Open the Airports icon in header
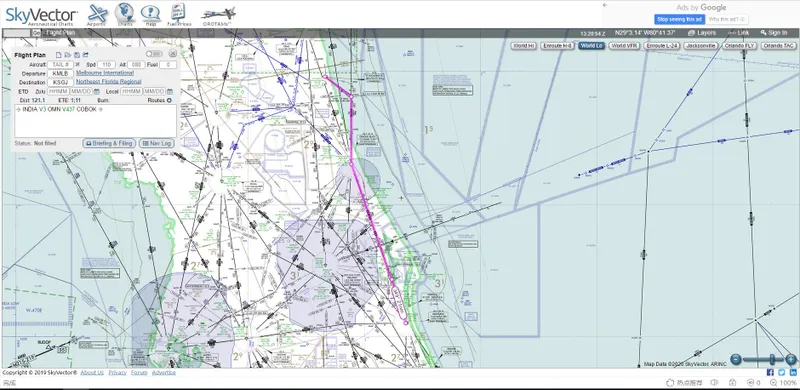The image size is (800, 390). coord(97,14)
